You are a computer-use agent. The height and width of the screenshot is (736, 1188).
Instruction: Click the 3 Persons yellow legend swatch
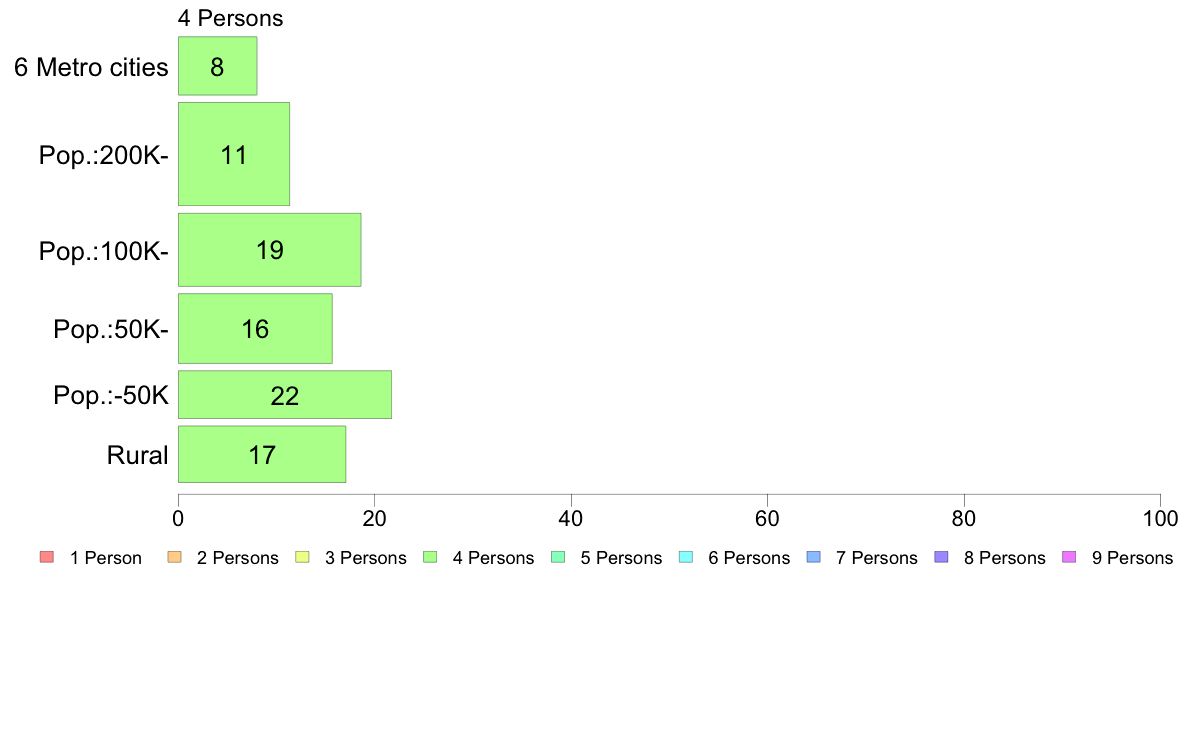coord(302,557)
